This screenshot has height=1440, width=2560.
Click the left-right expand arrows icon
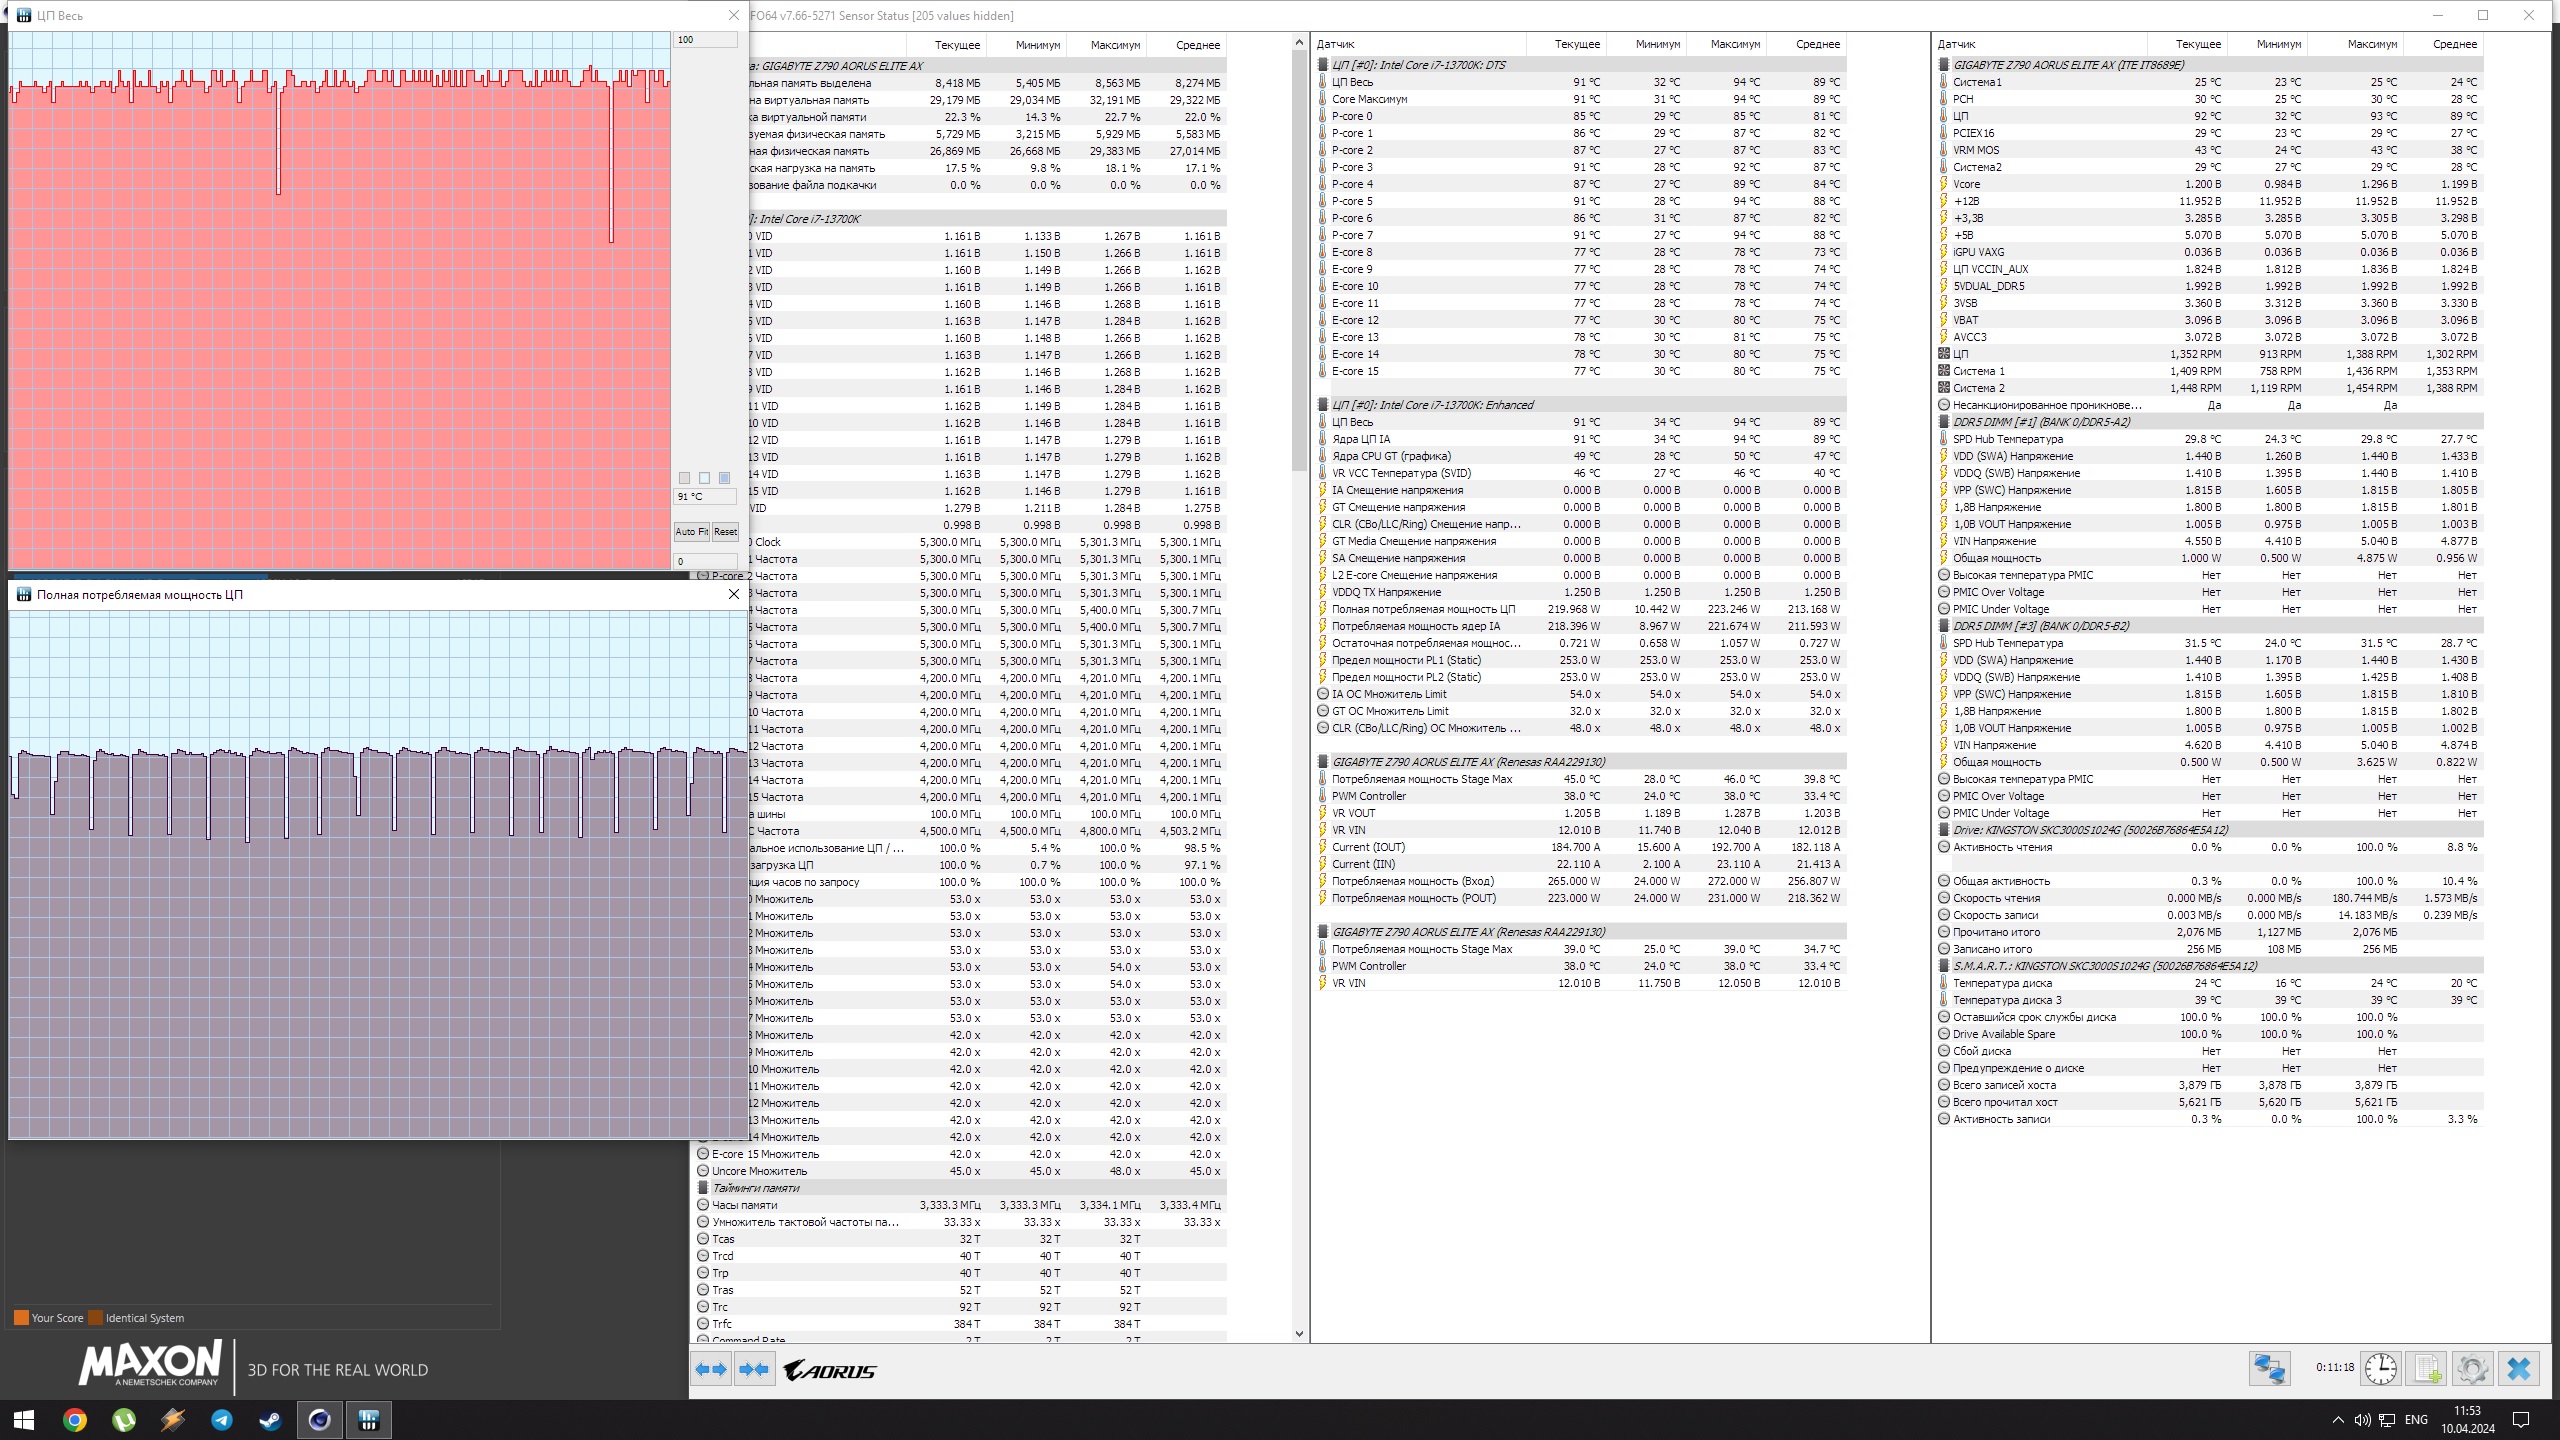pos(711,1369)
